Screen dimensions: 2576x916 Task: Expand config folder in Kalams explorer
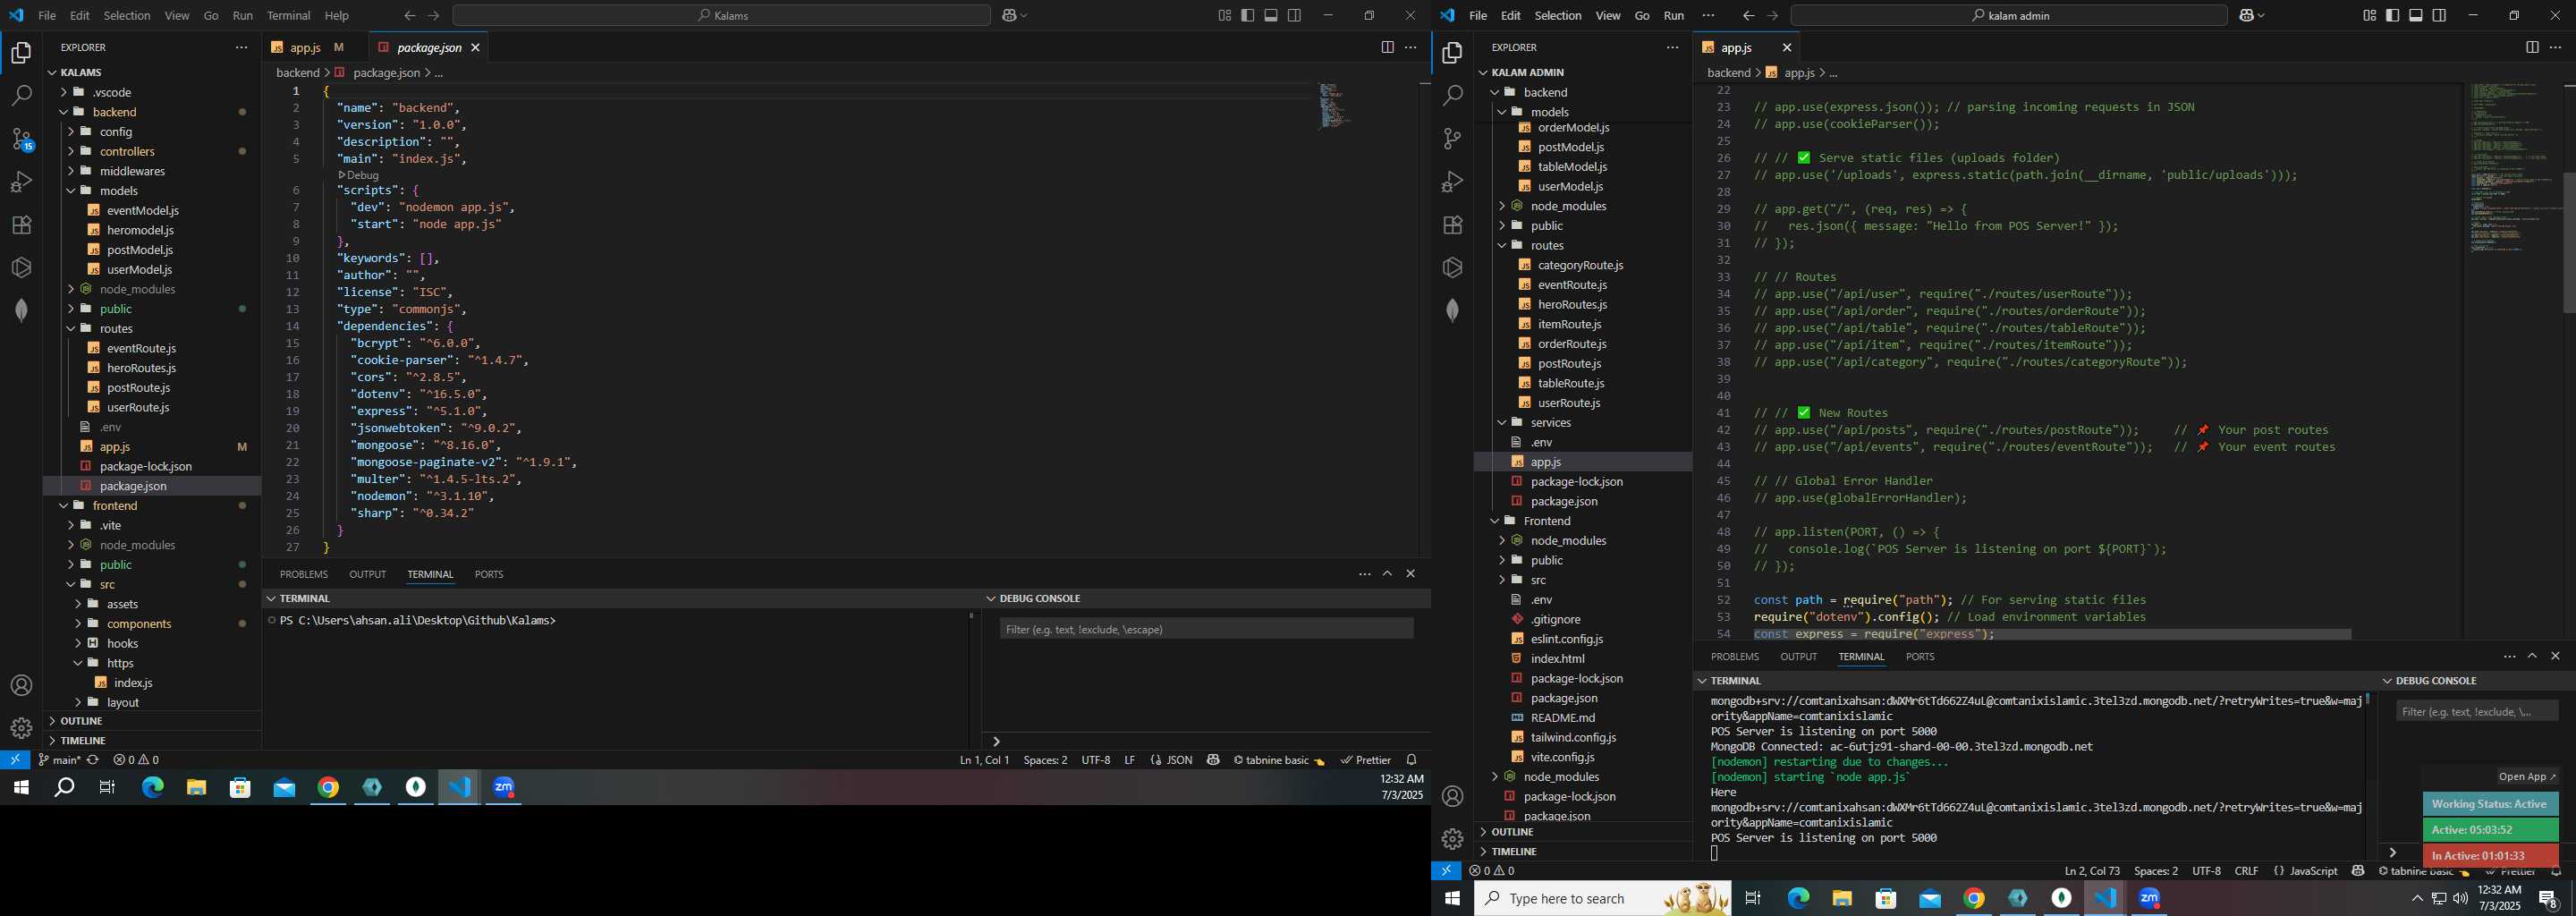point(152,132)
